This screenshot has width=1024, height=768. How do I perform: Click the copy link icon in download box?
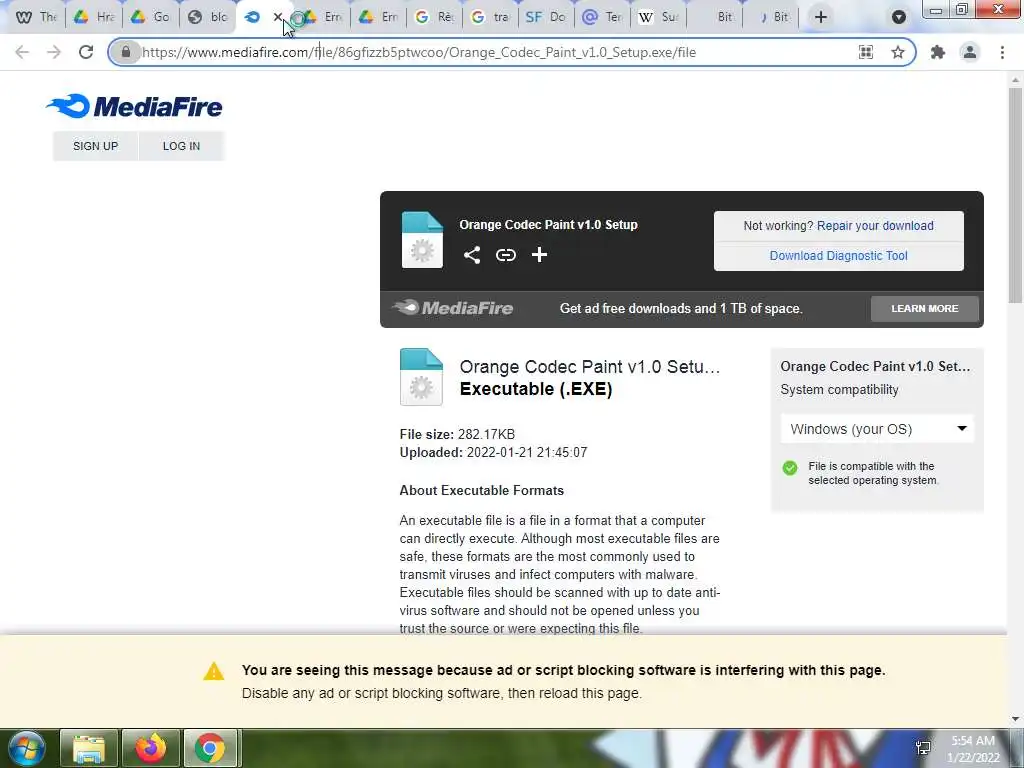[505, 255]
